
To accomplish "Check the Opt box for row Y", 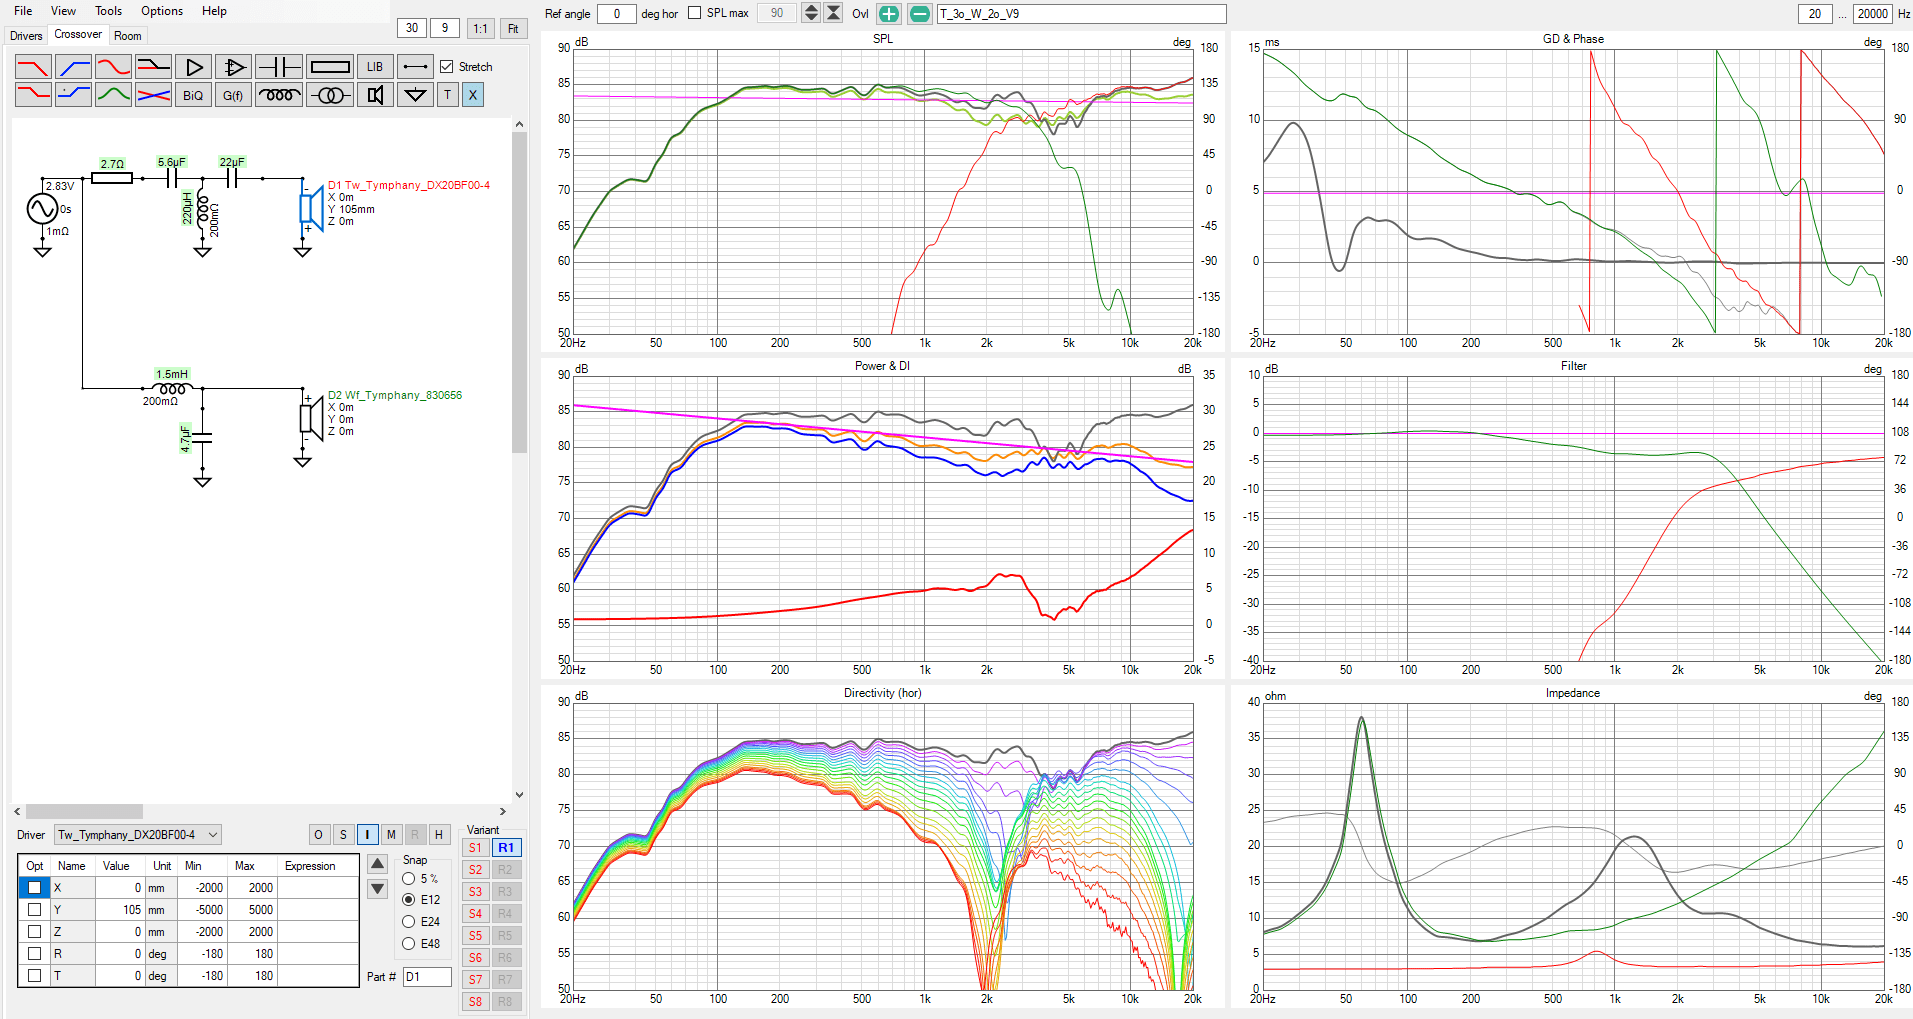I will (x=35, y=910).
